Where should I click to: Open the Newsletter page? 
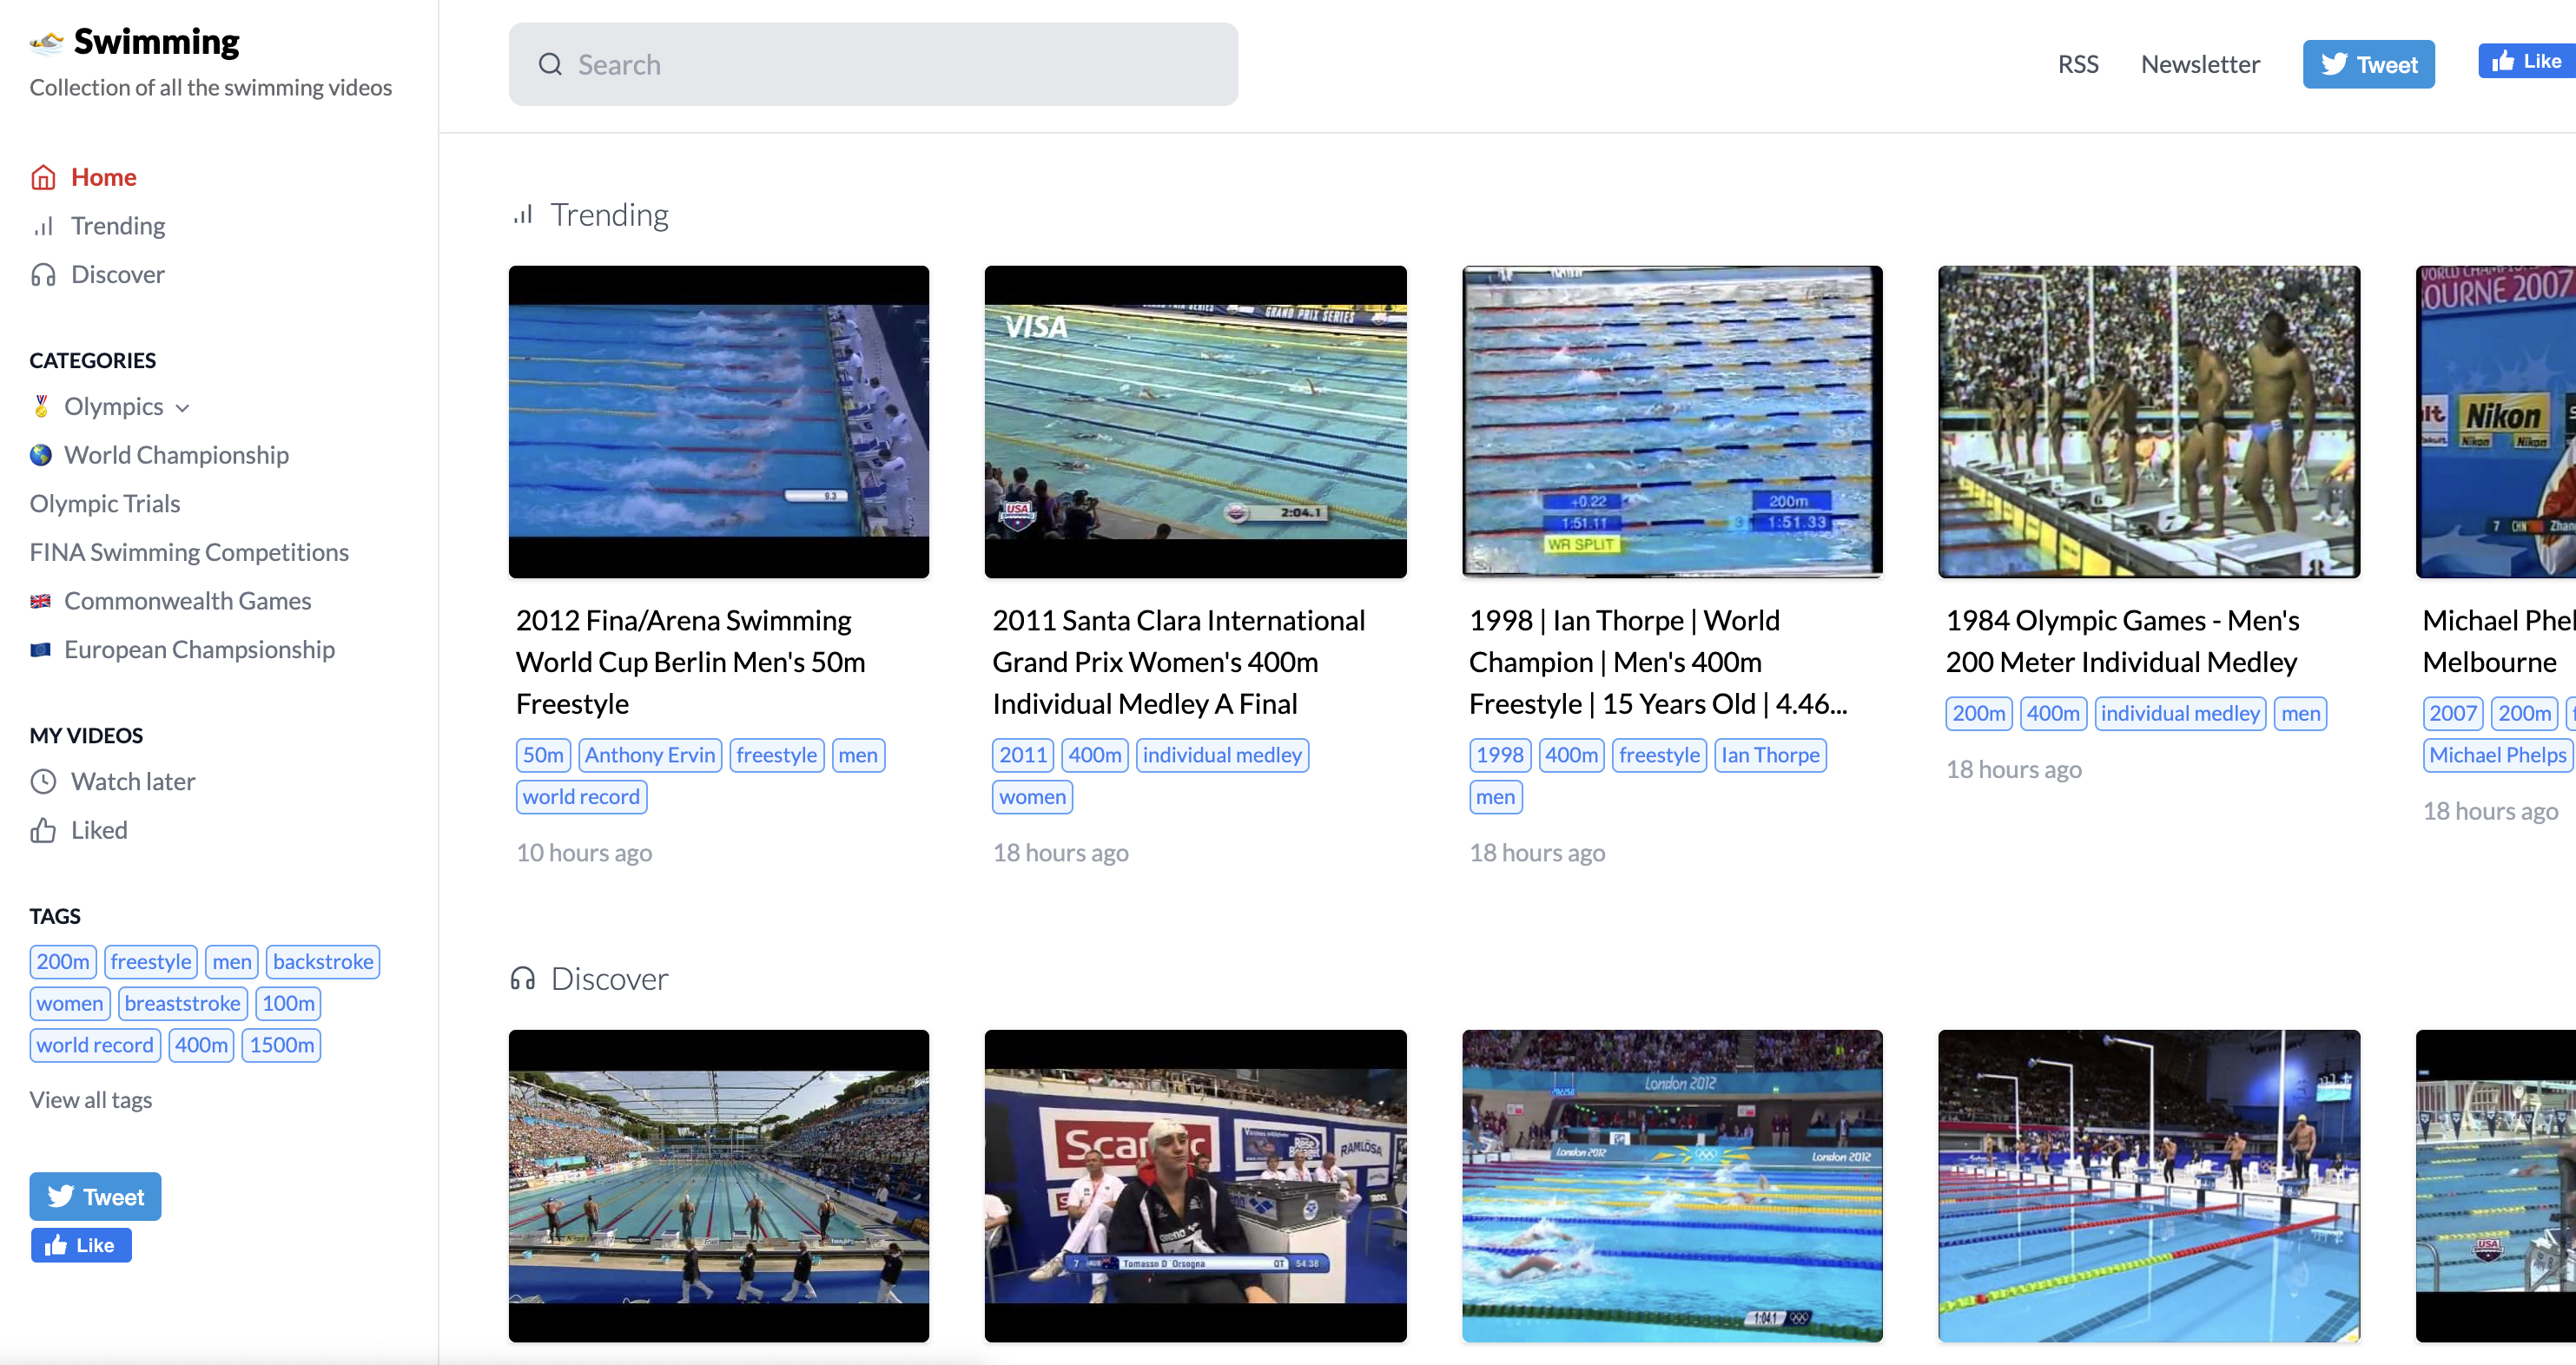pos(2200,63)
